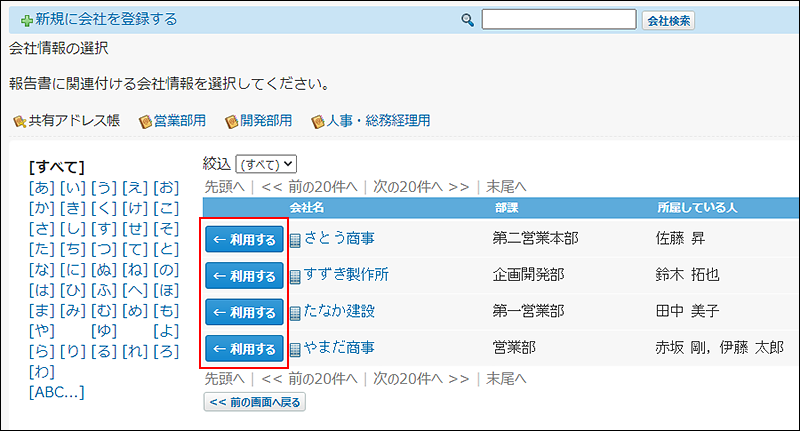Click the 共有アドレス帳 book icon

pyautogui.click(x=20, y=121)
